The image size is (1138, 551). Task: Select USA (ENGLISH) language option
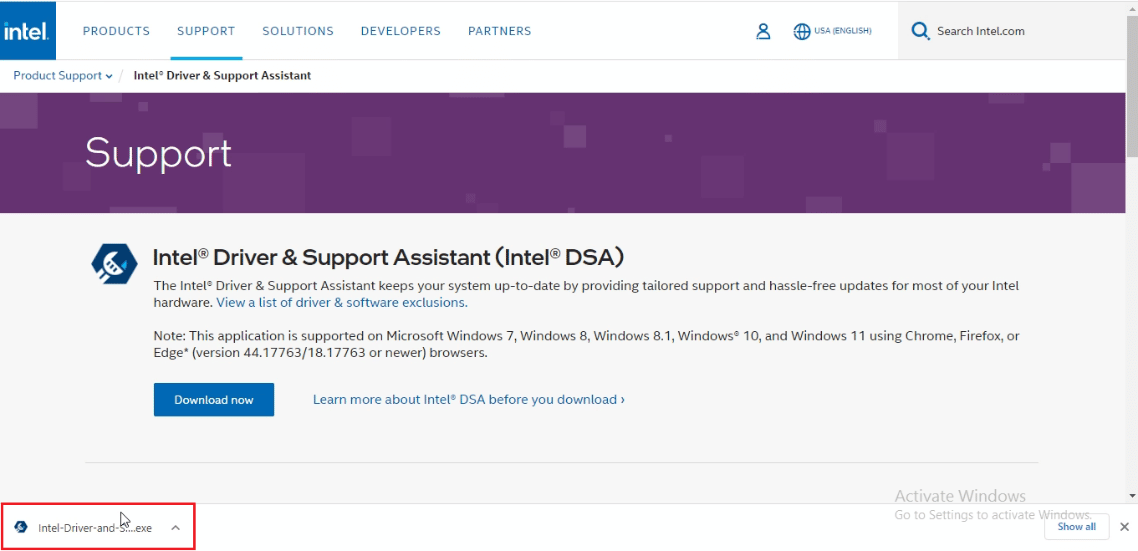[x=843, y=31]
